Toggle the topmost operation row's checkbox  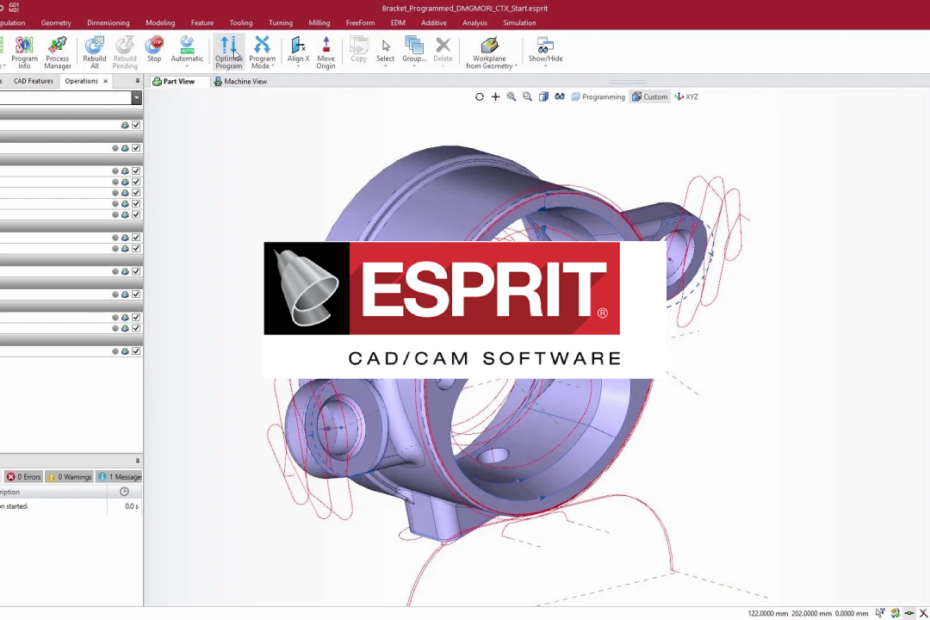pyautogui.click(x=136, y=125)
